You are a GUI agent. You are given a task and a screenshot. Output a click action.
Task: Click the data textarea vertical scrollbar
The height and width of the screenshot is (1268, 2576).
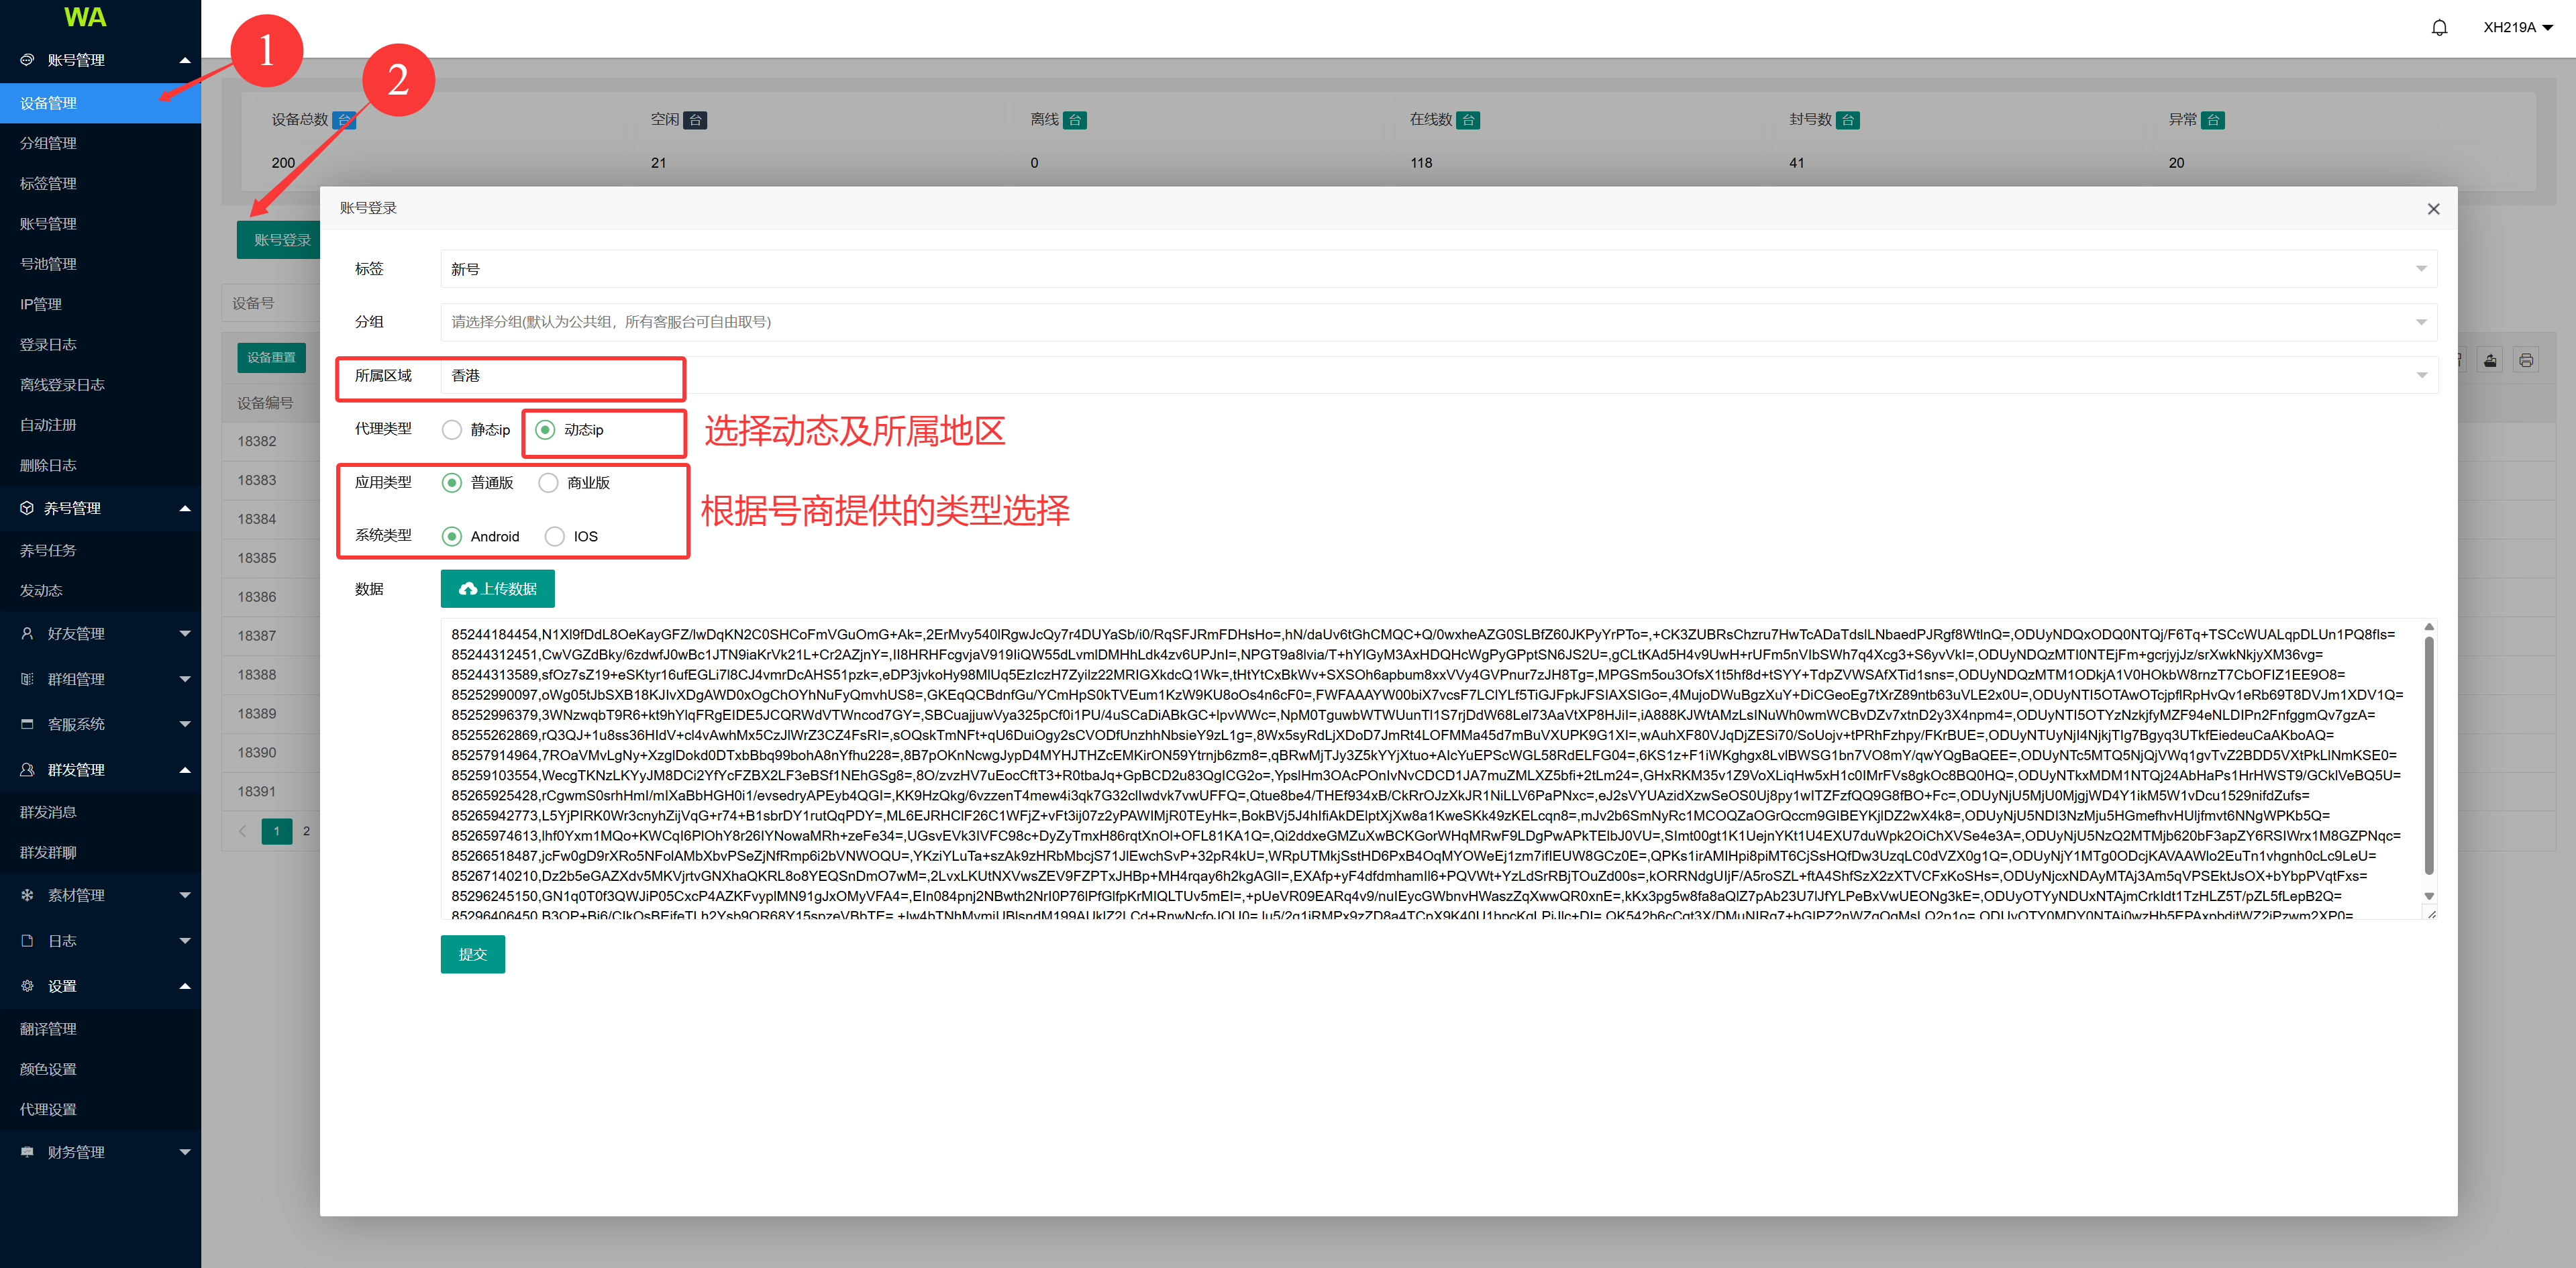(2429, 755)
